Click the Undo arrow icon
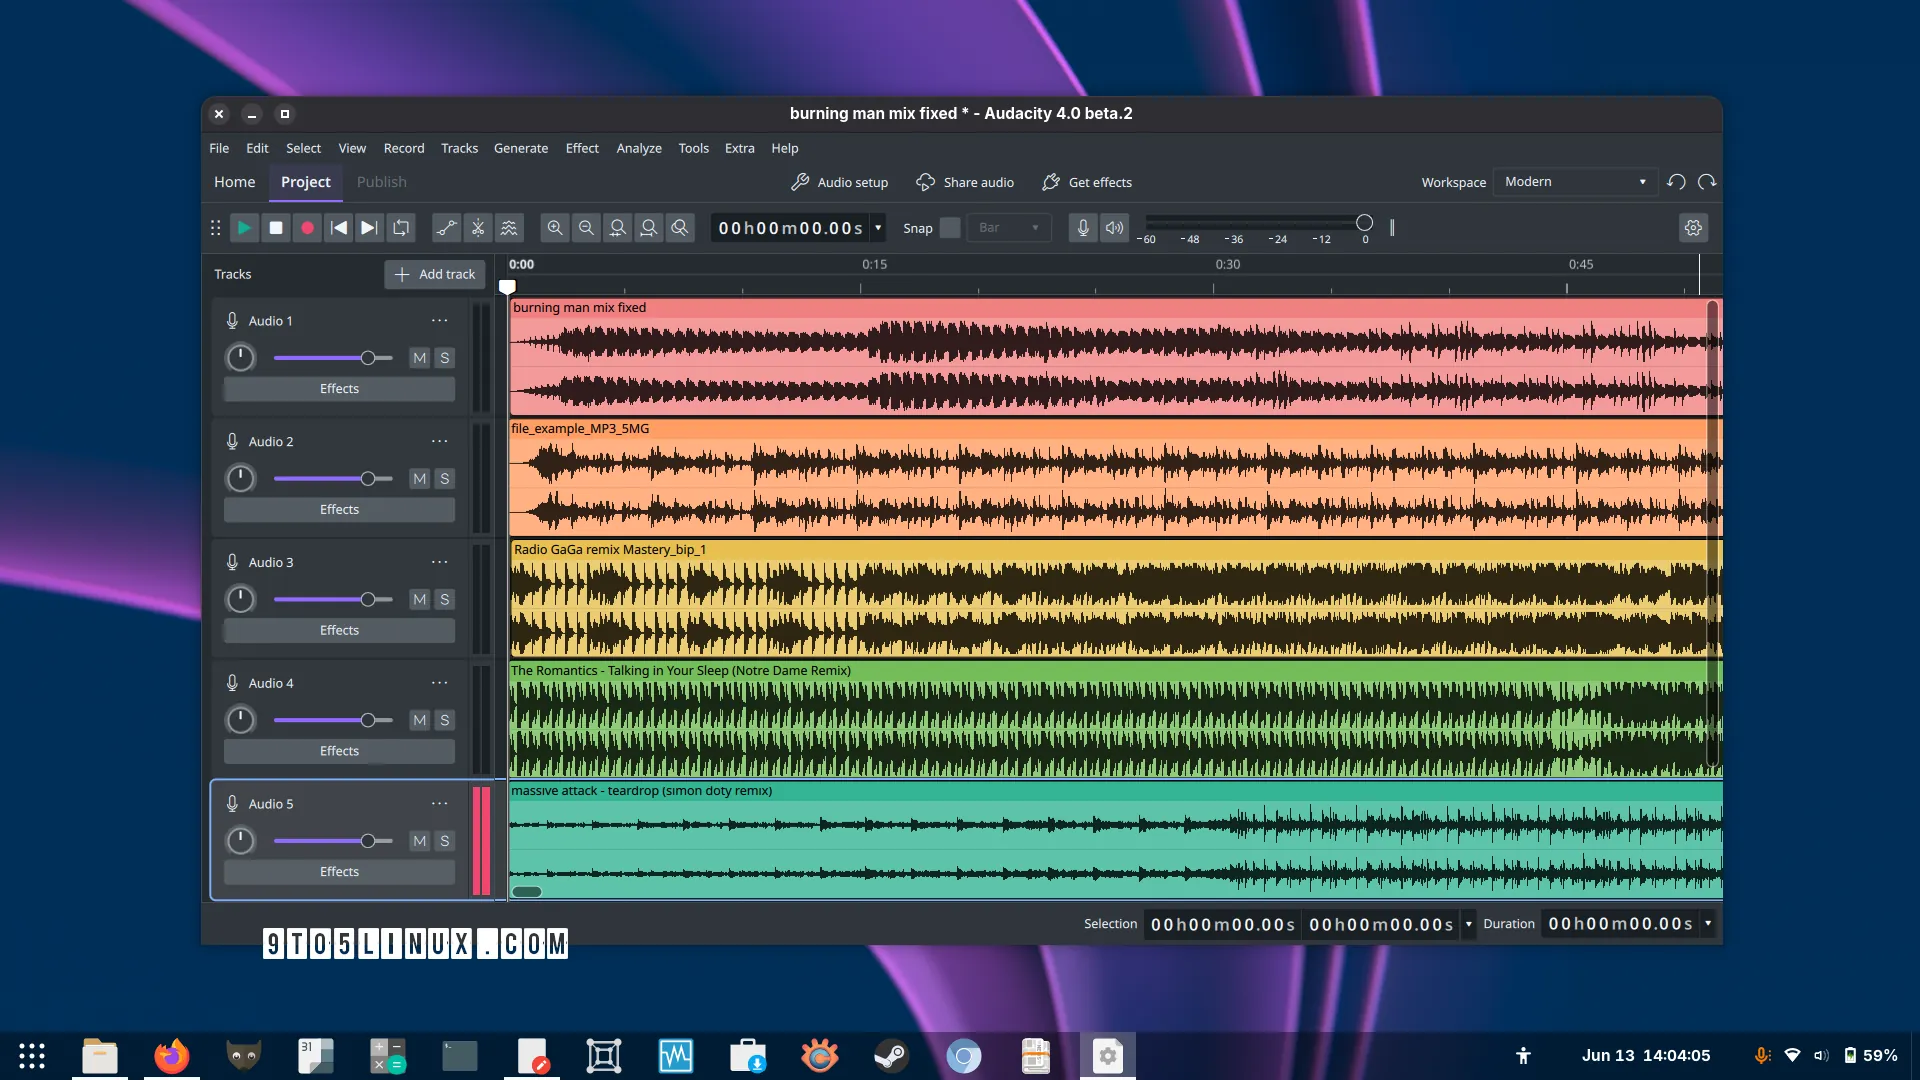Viewport: 1920px width, 1080px height. pyautogui.click(x=1676, y=182)
